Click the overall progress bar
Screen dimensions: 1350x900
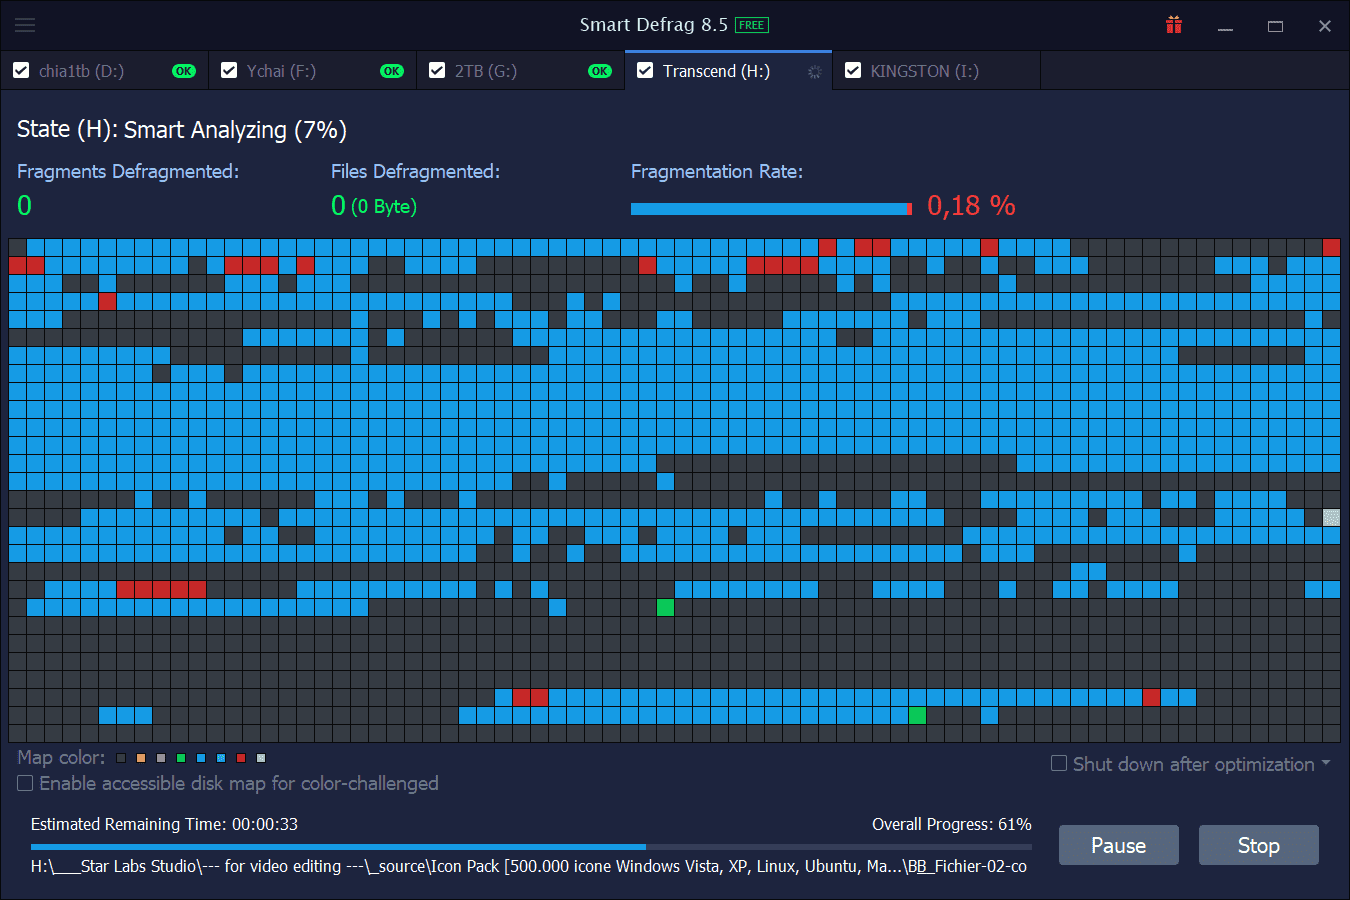[x=531, y=847]
